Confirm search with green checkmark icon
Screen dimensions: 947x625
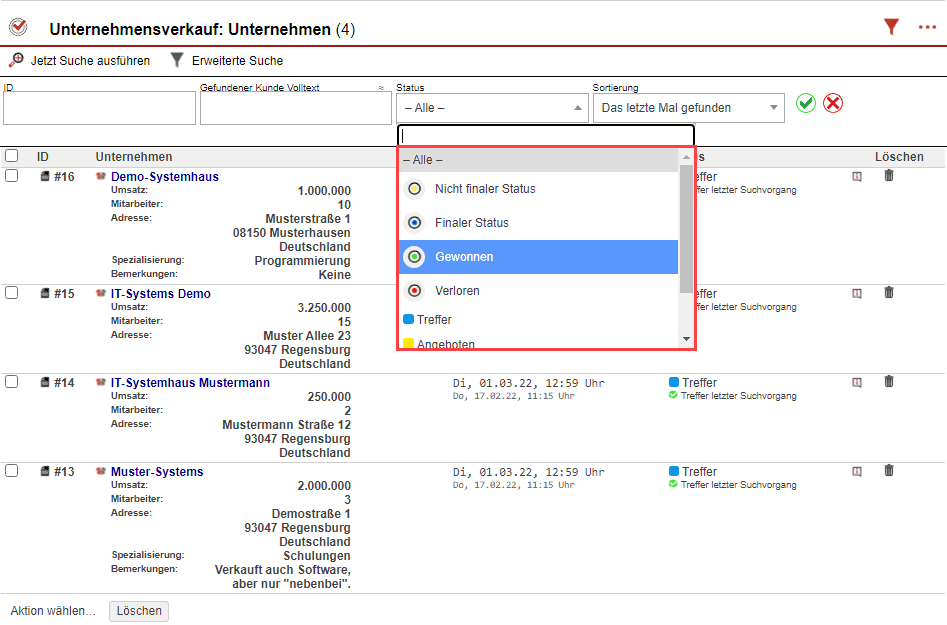point(806,103)
